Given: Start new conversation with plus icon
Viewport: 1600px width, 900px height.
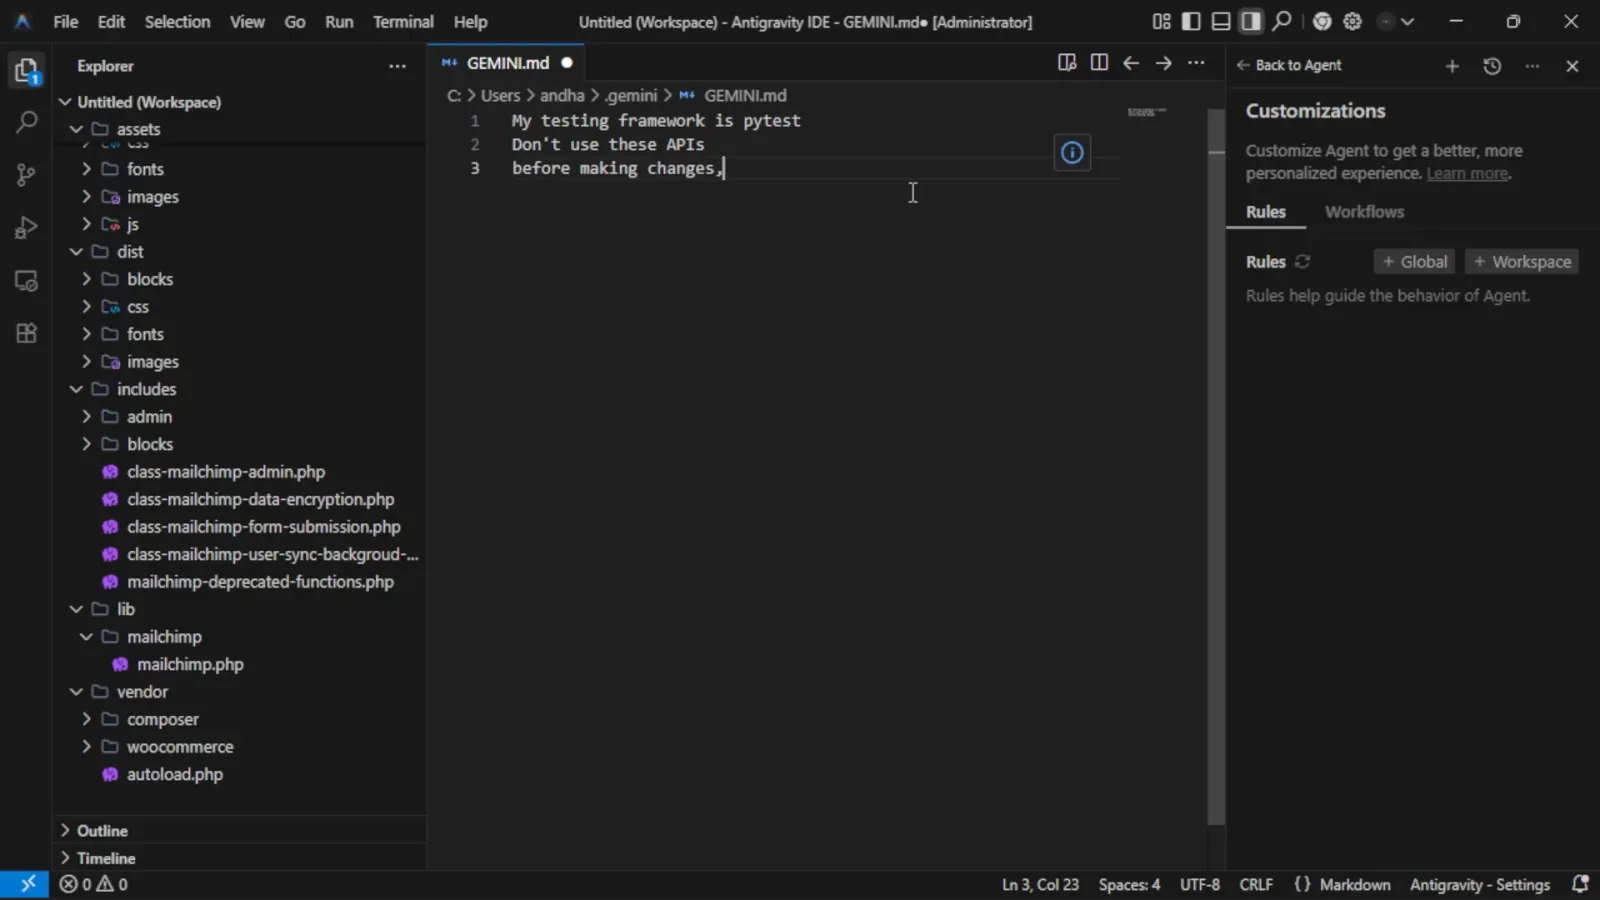Looking at the screenshot, I should (1452, 66).
